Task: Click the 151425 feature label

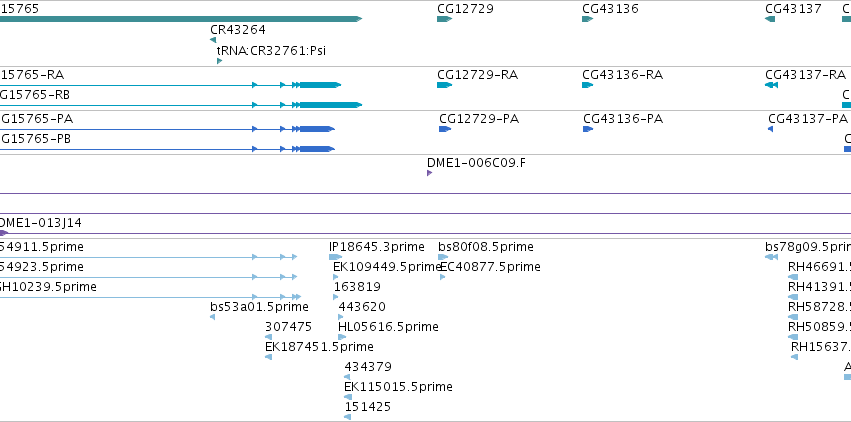Action: [x=368, y=406]
